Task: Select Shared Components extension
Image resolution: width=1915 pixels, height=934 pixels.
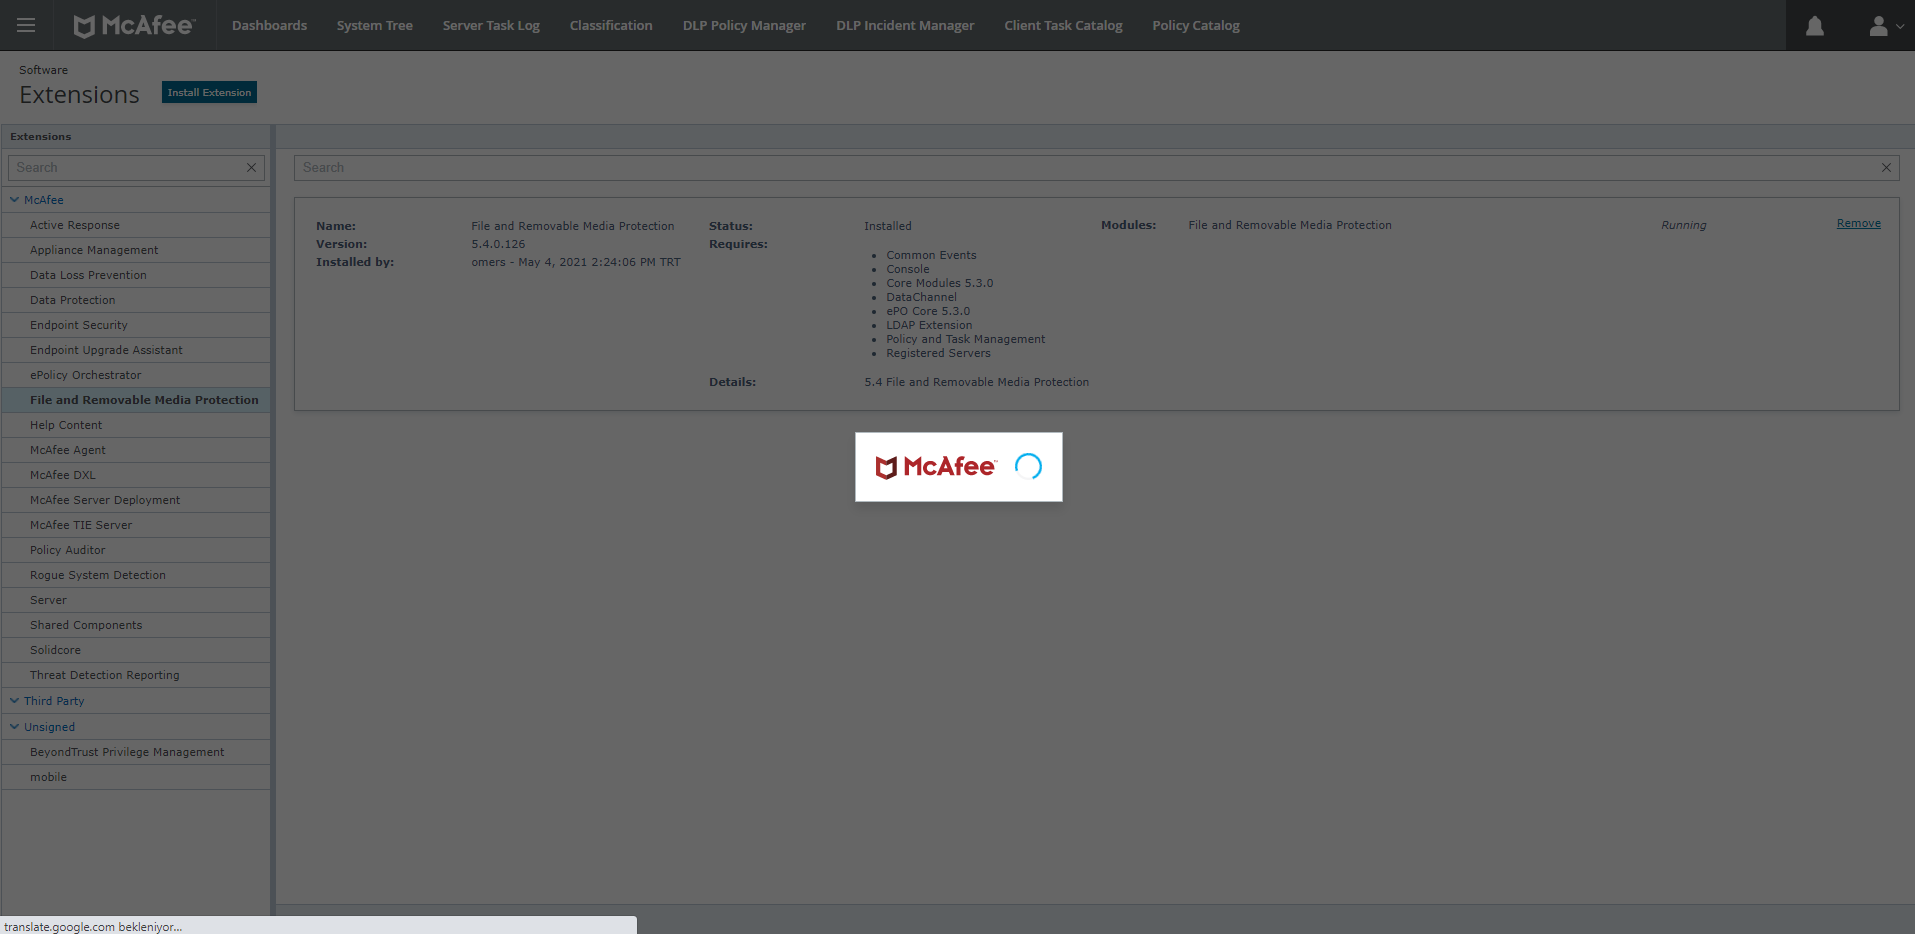Action: tap(136, 625)
